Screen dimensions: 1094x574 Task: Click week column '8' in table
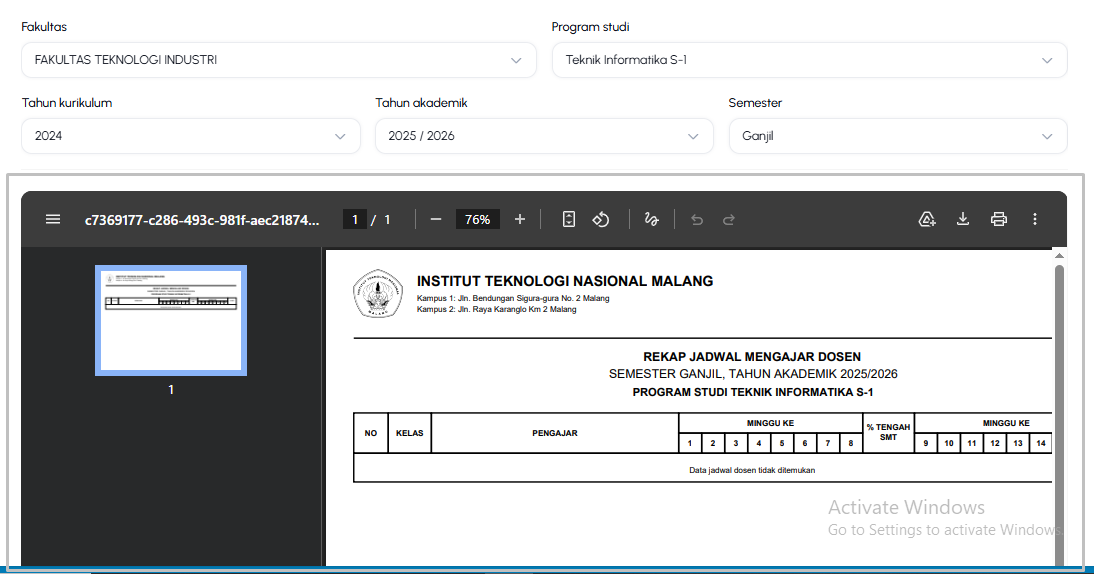851,443
